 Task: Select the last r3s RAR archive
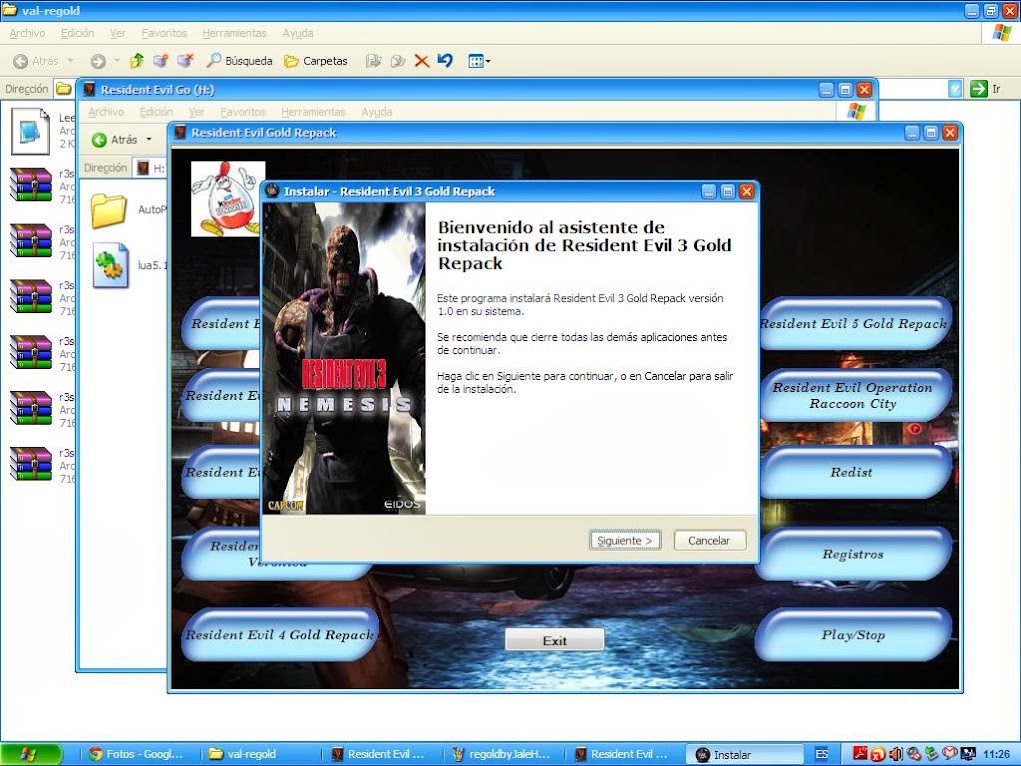[31, 463]
